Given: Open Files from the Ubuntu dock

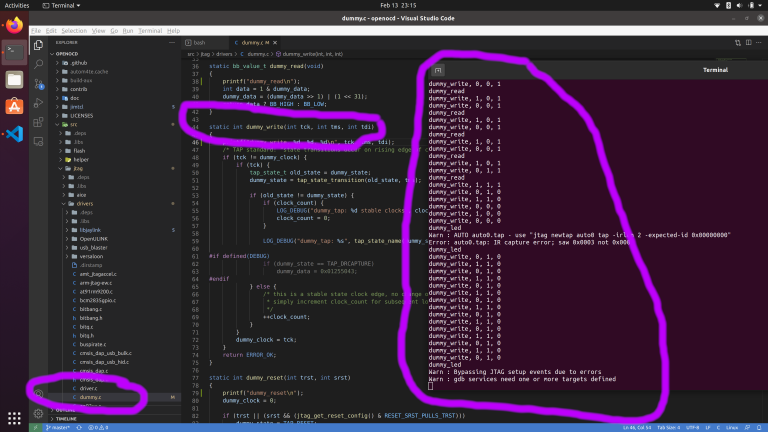Looking at the screenshot, I should [x=14, y=79].
